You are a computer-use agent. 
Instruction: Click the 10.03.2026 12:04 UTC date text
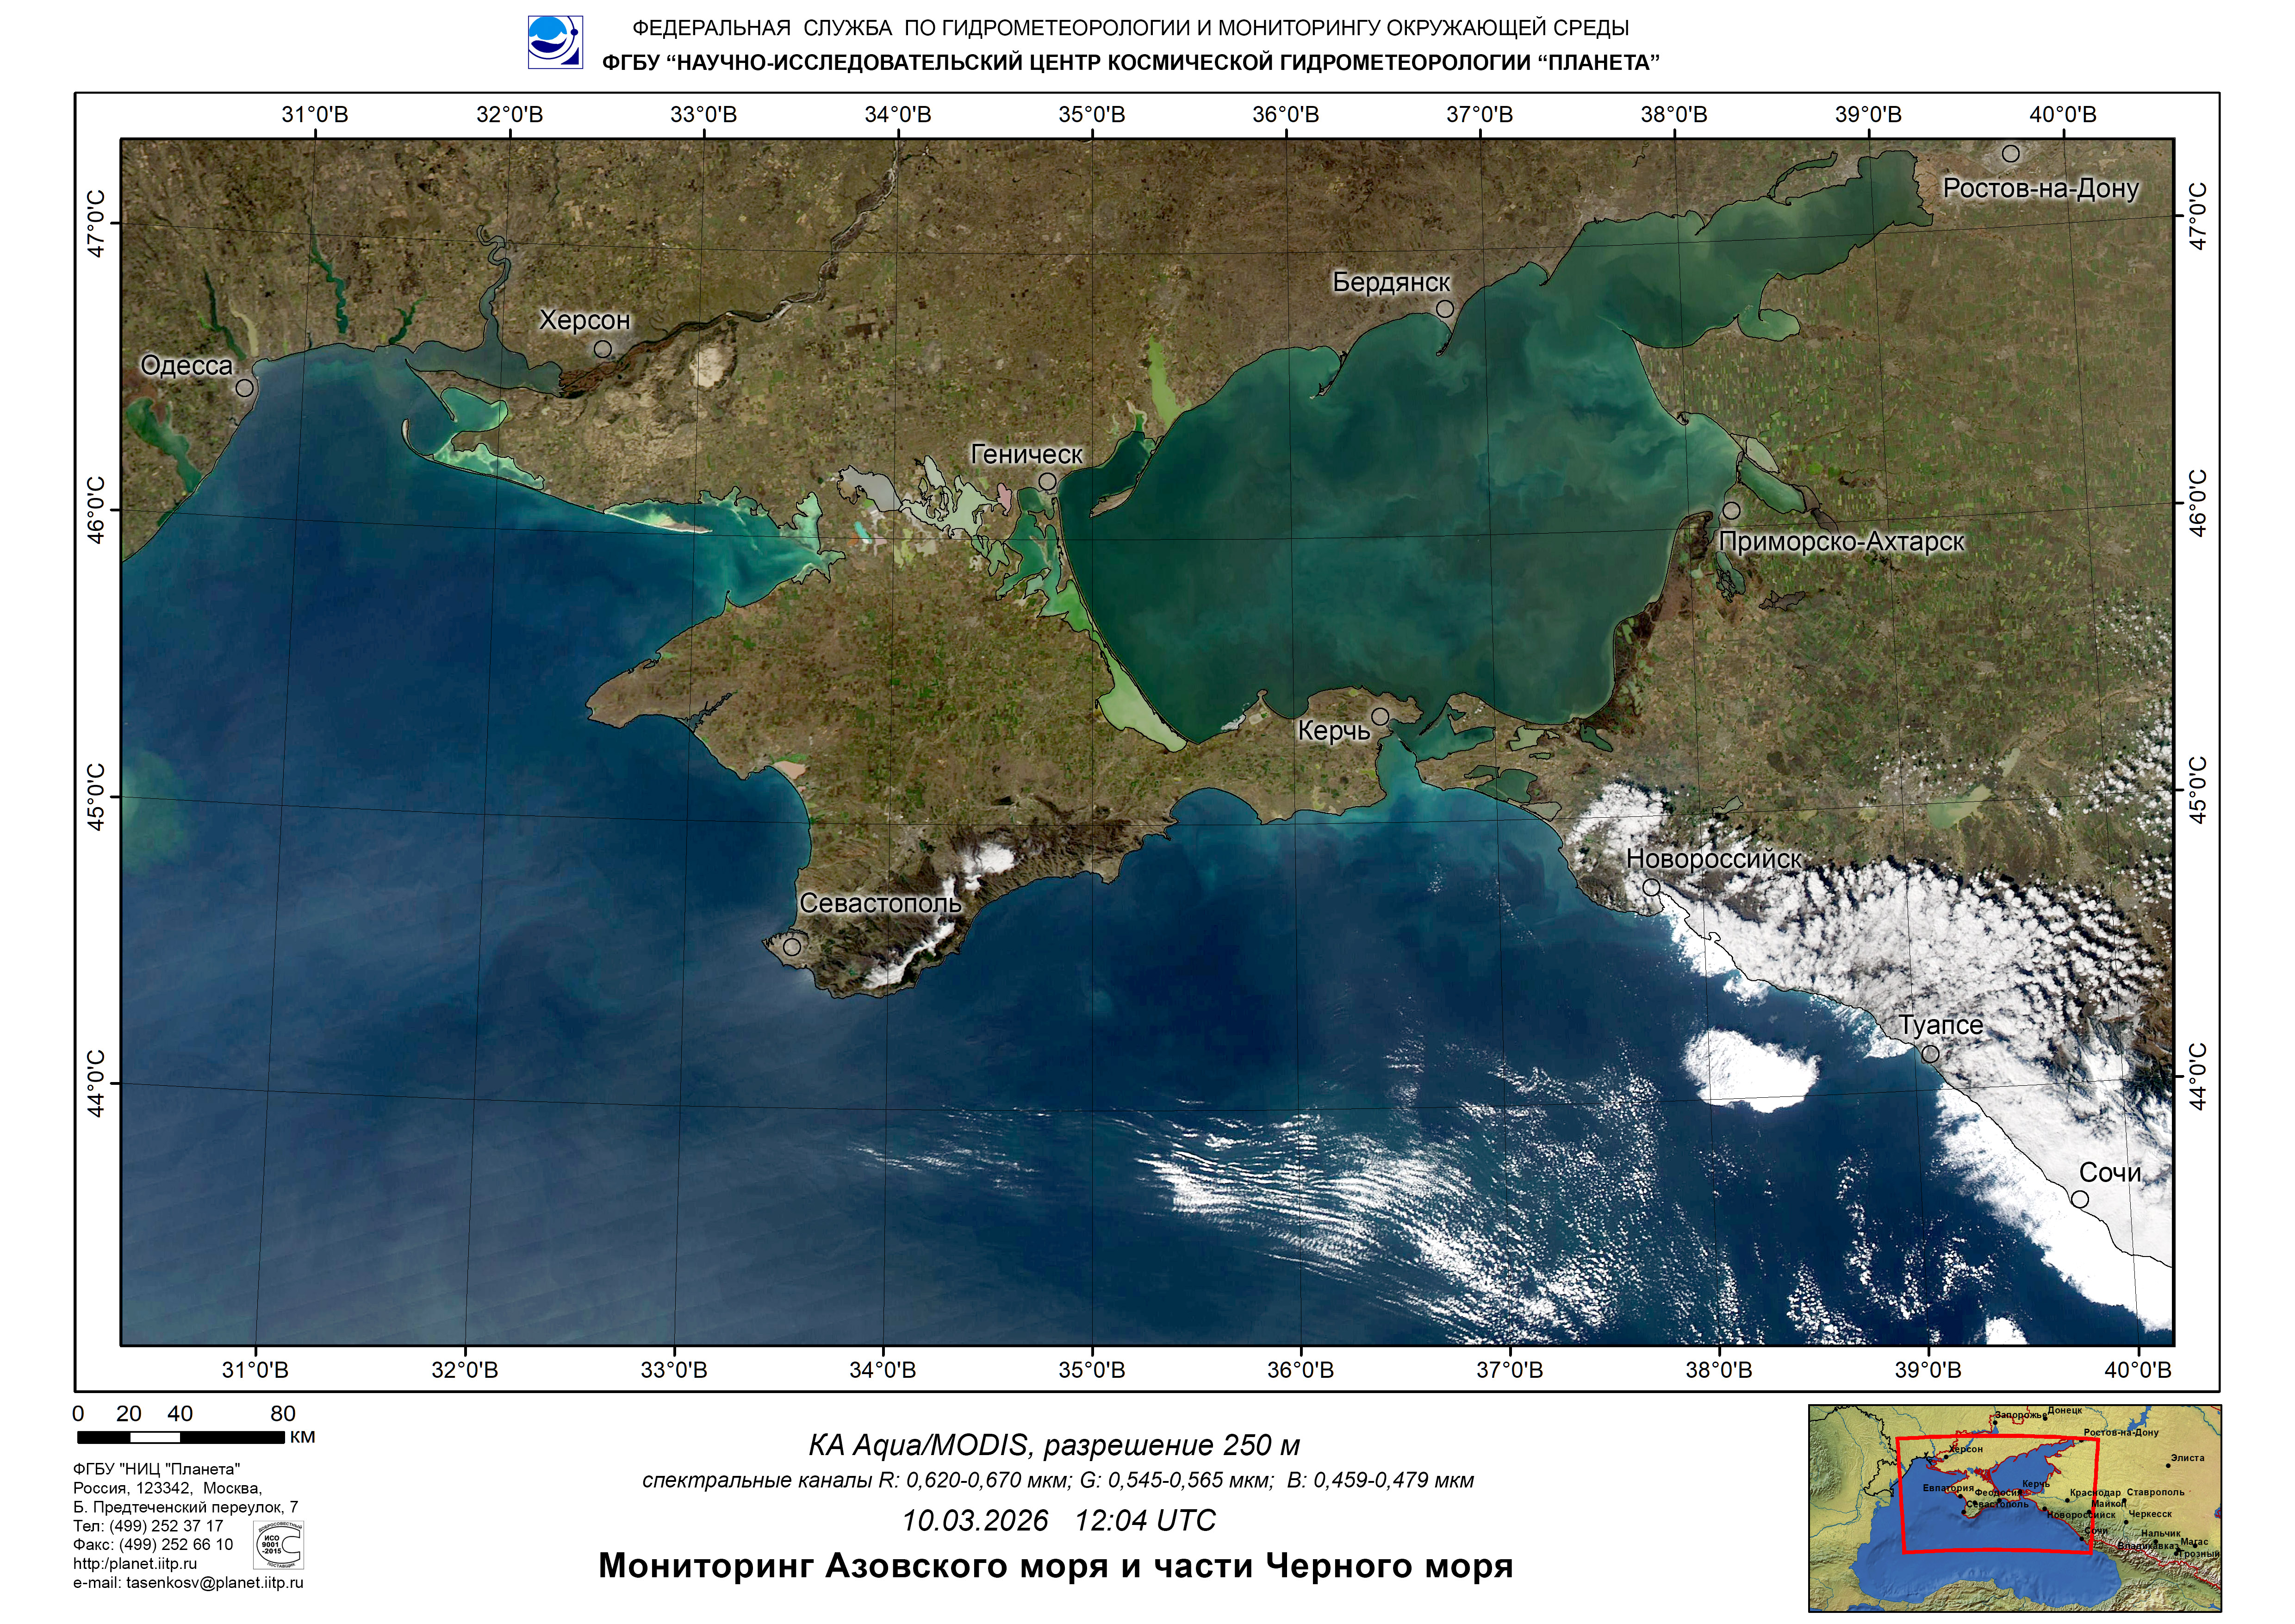[x=1058, y=1521]
